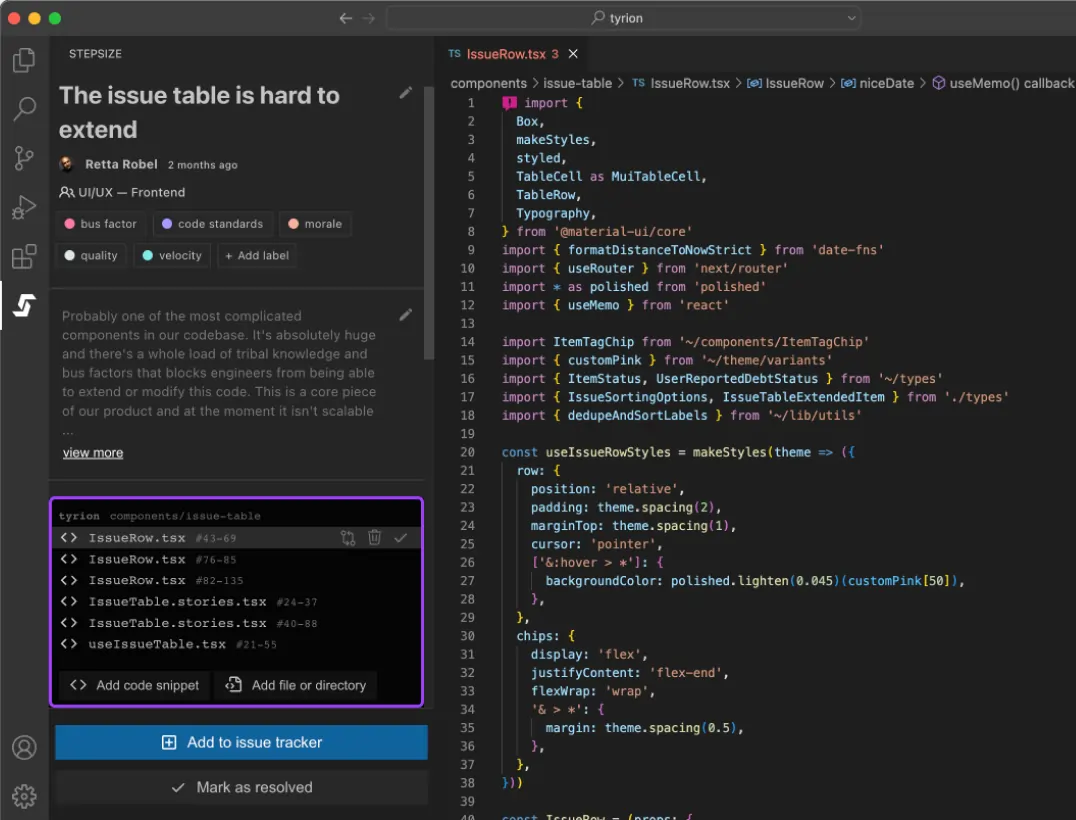This screenshot has height=820, width=1076.
Task: Open the Search view in activity bar
Action: (x=24, y=109)
